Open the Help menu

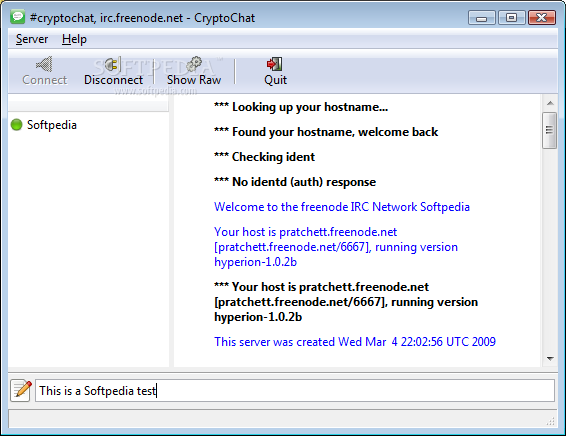tap(74, 39)
